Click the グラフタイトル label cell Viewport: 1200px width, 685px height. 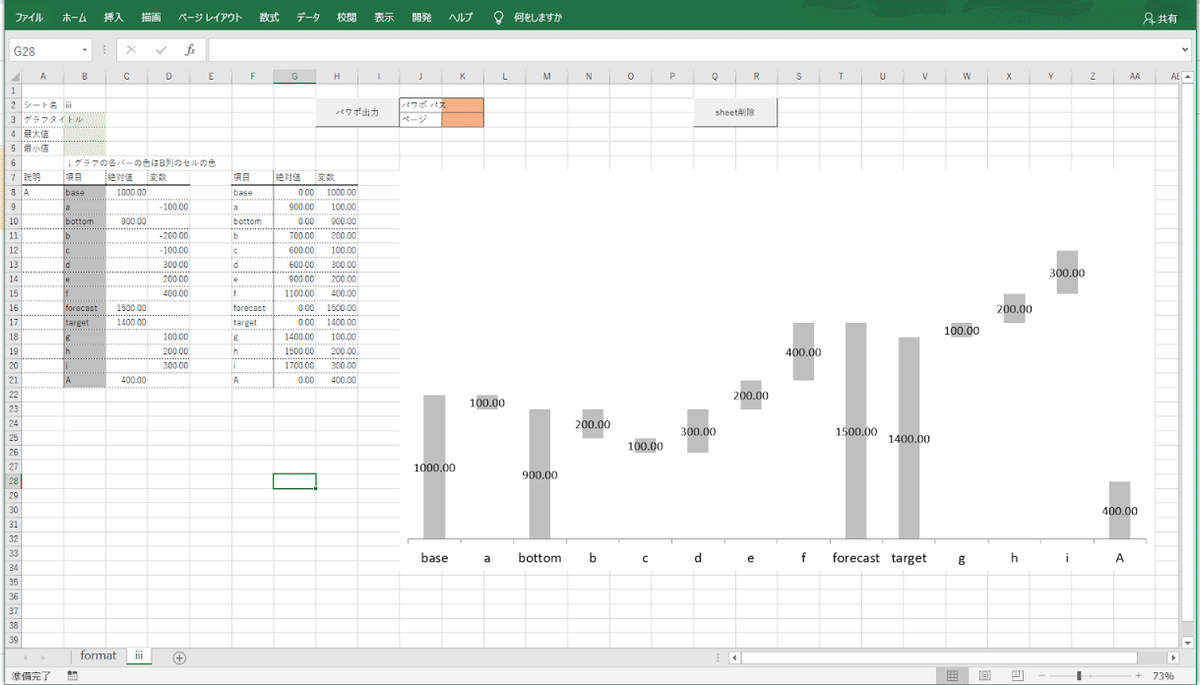(42, 119)
